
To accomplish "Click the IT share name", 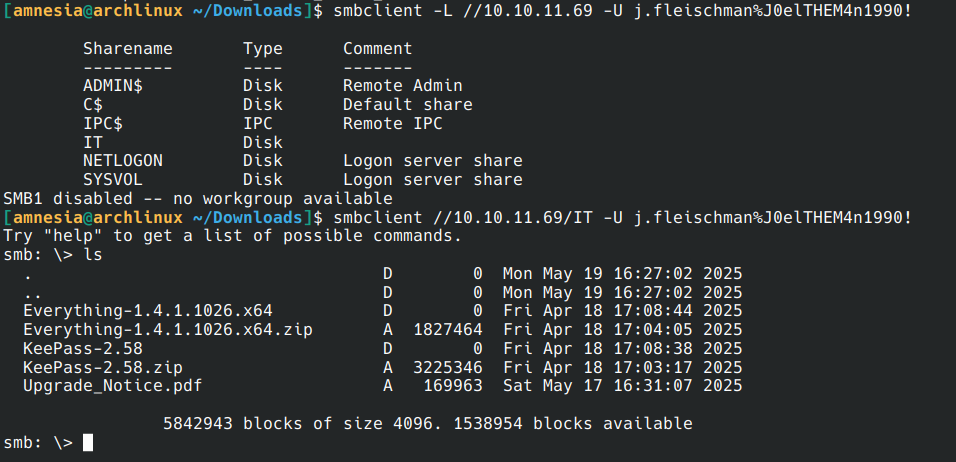I will click(x=93, y=142).
